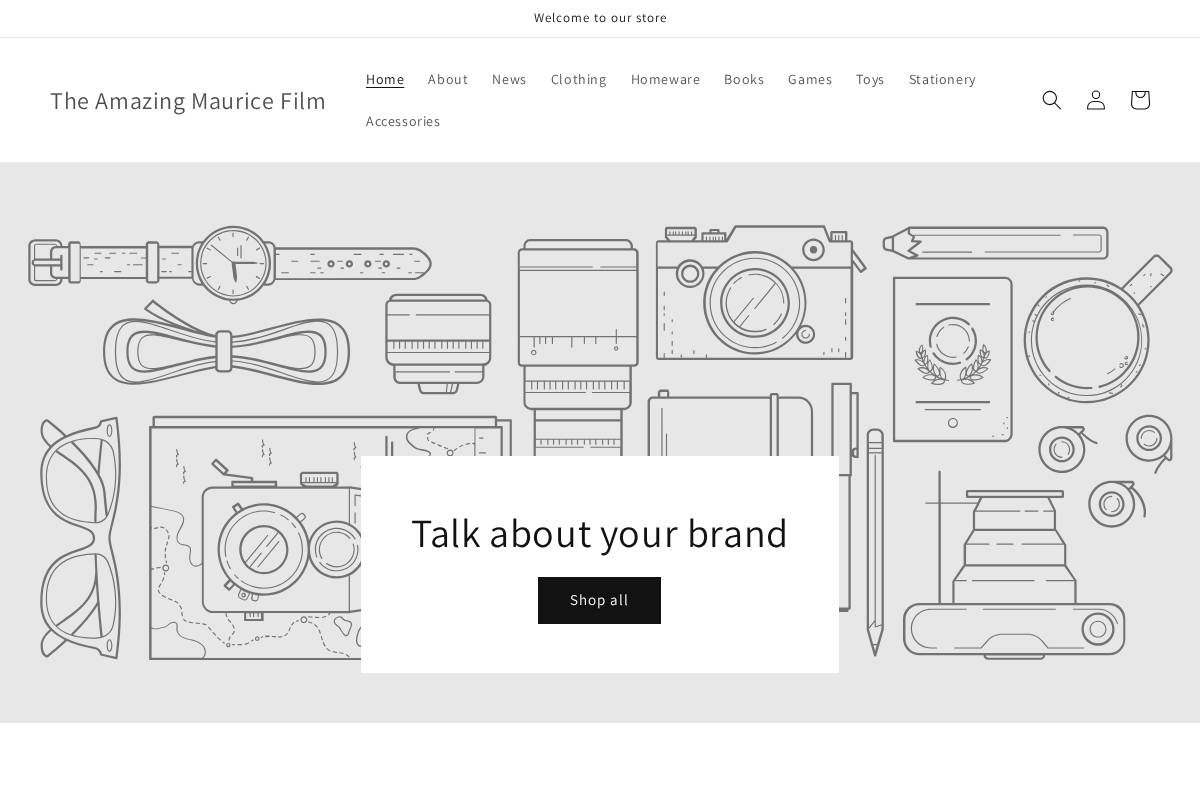Click the Shop all button
1200x800 pixels.
click(599, 600)
